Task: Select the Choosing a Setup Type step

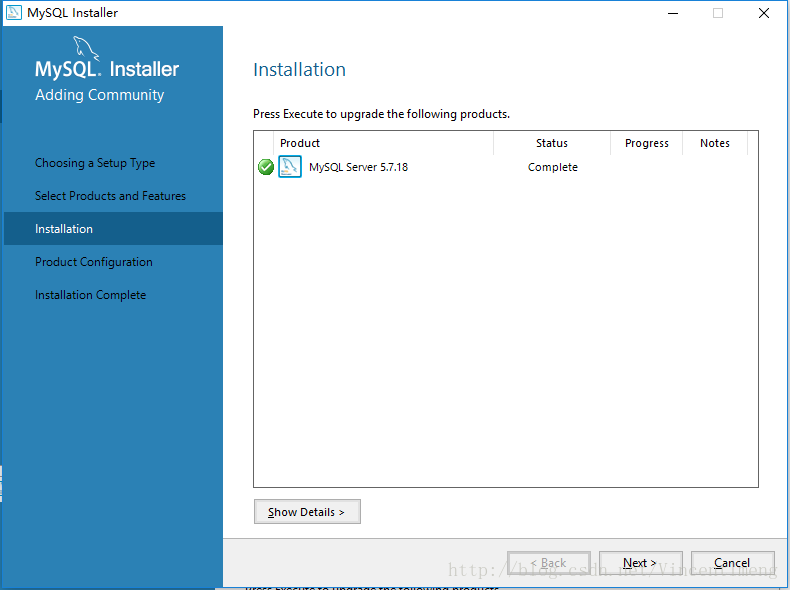Action: pos(95,163)
